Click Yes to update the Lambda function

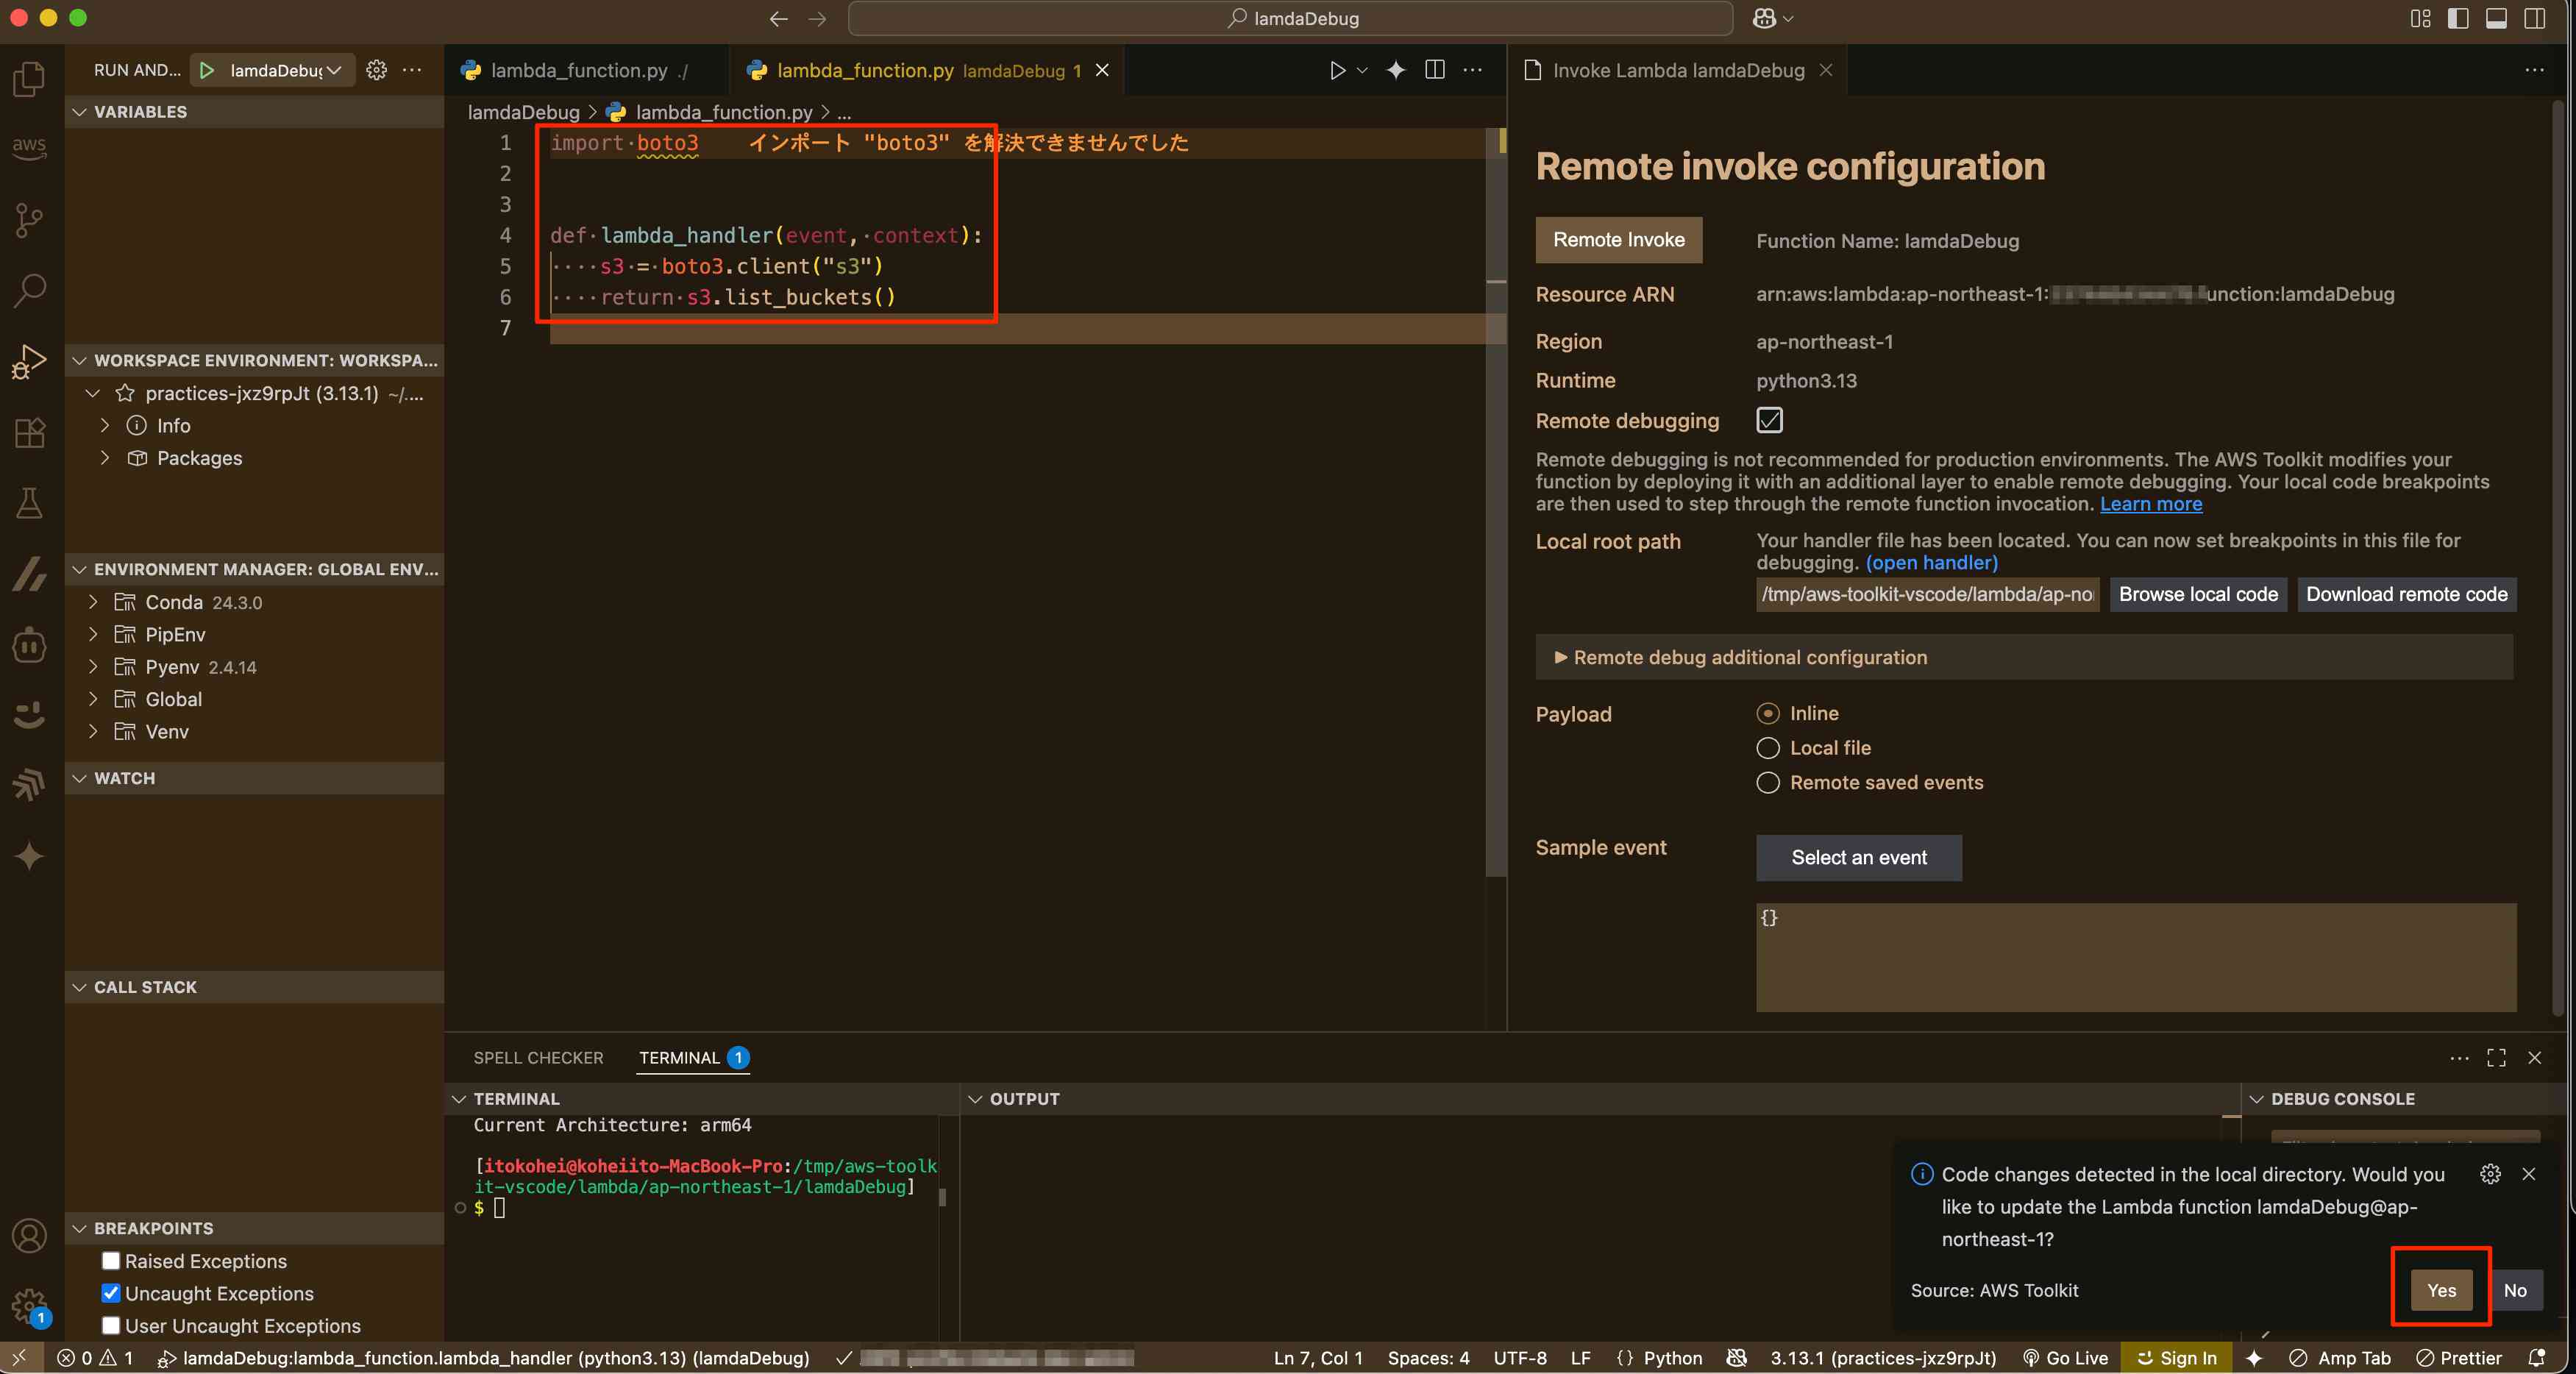pyautogui.click(x=2441, y=1290)
